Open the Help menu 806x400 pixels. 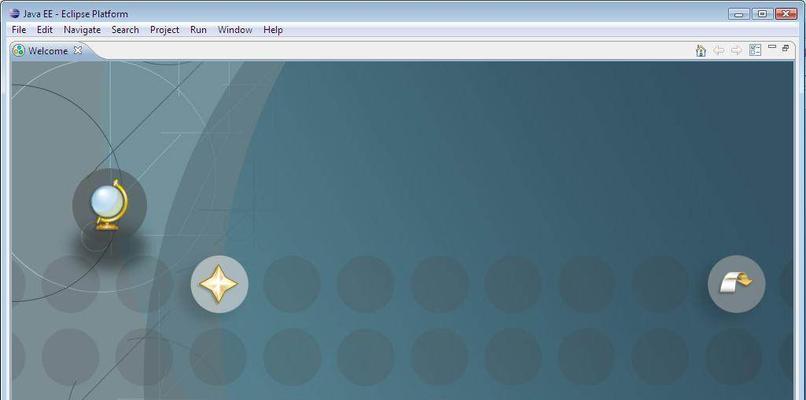coord(273,30)
